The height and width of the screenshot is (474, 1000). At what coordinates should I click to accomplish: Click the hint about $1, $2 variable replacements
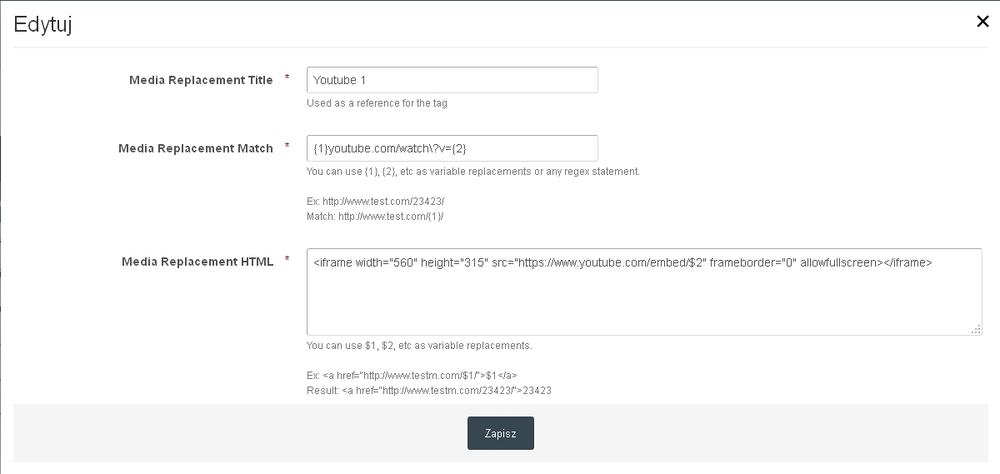[x=419, y=346]
